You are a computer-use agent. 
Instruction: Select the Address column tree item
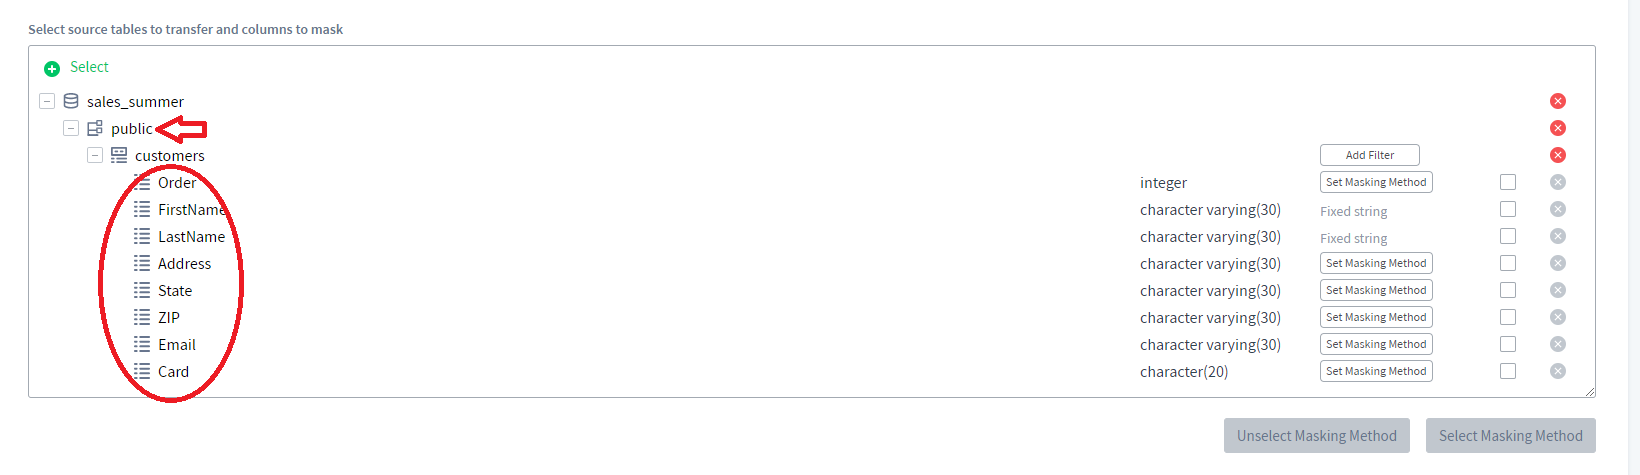pyautogui.click(x=184, y=263)
